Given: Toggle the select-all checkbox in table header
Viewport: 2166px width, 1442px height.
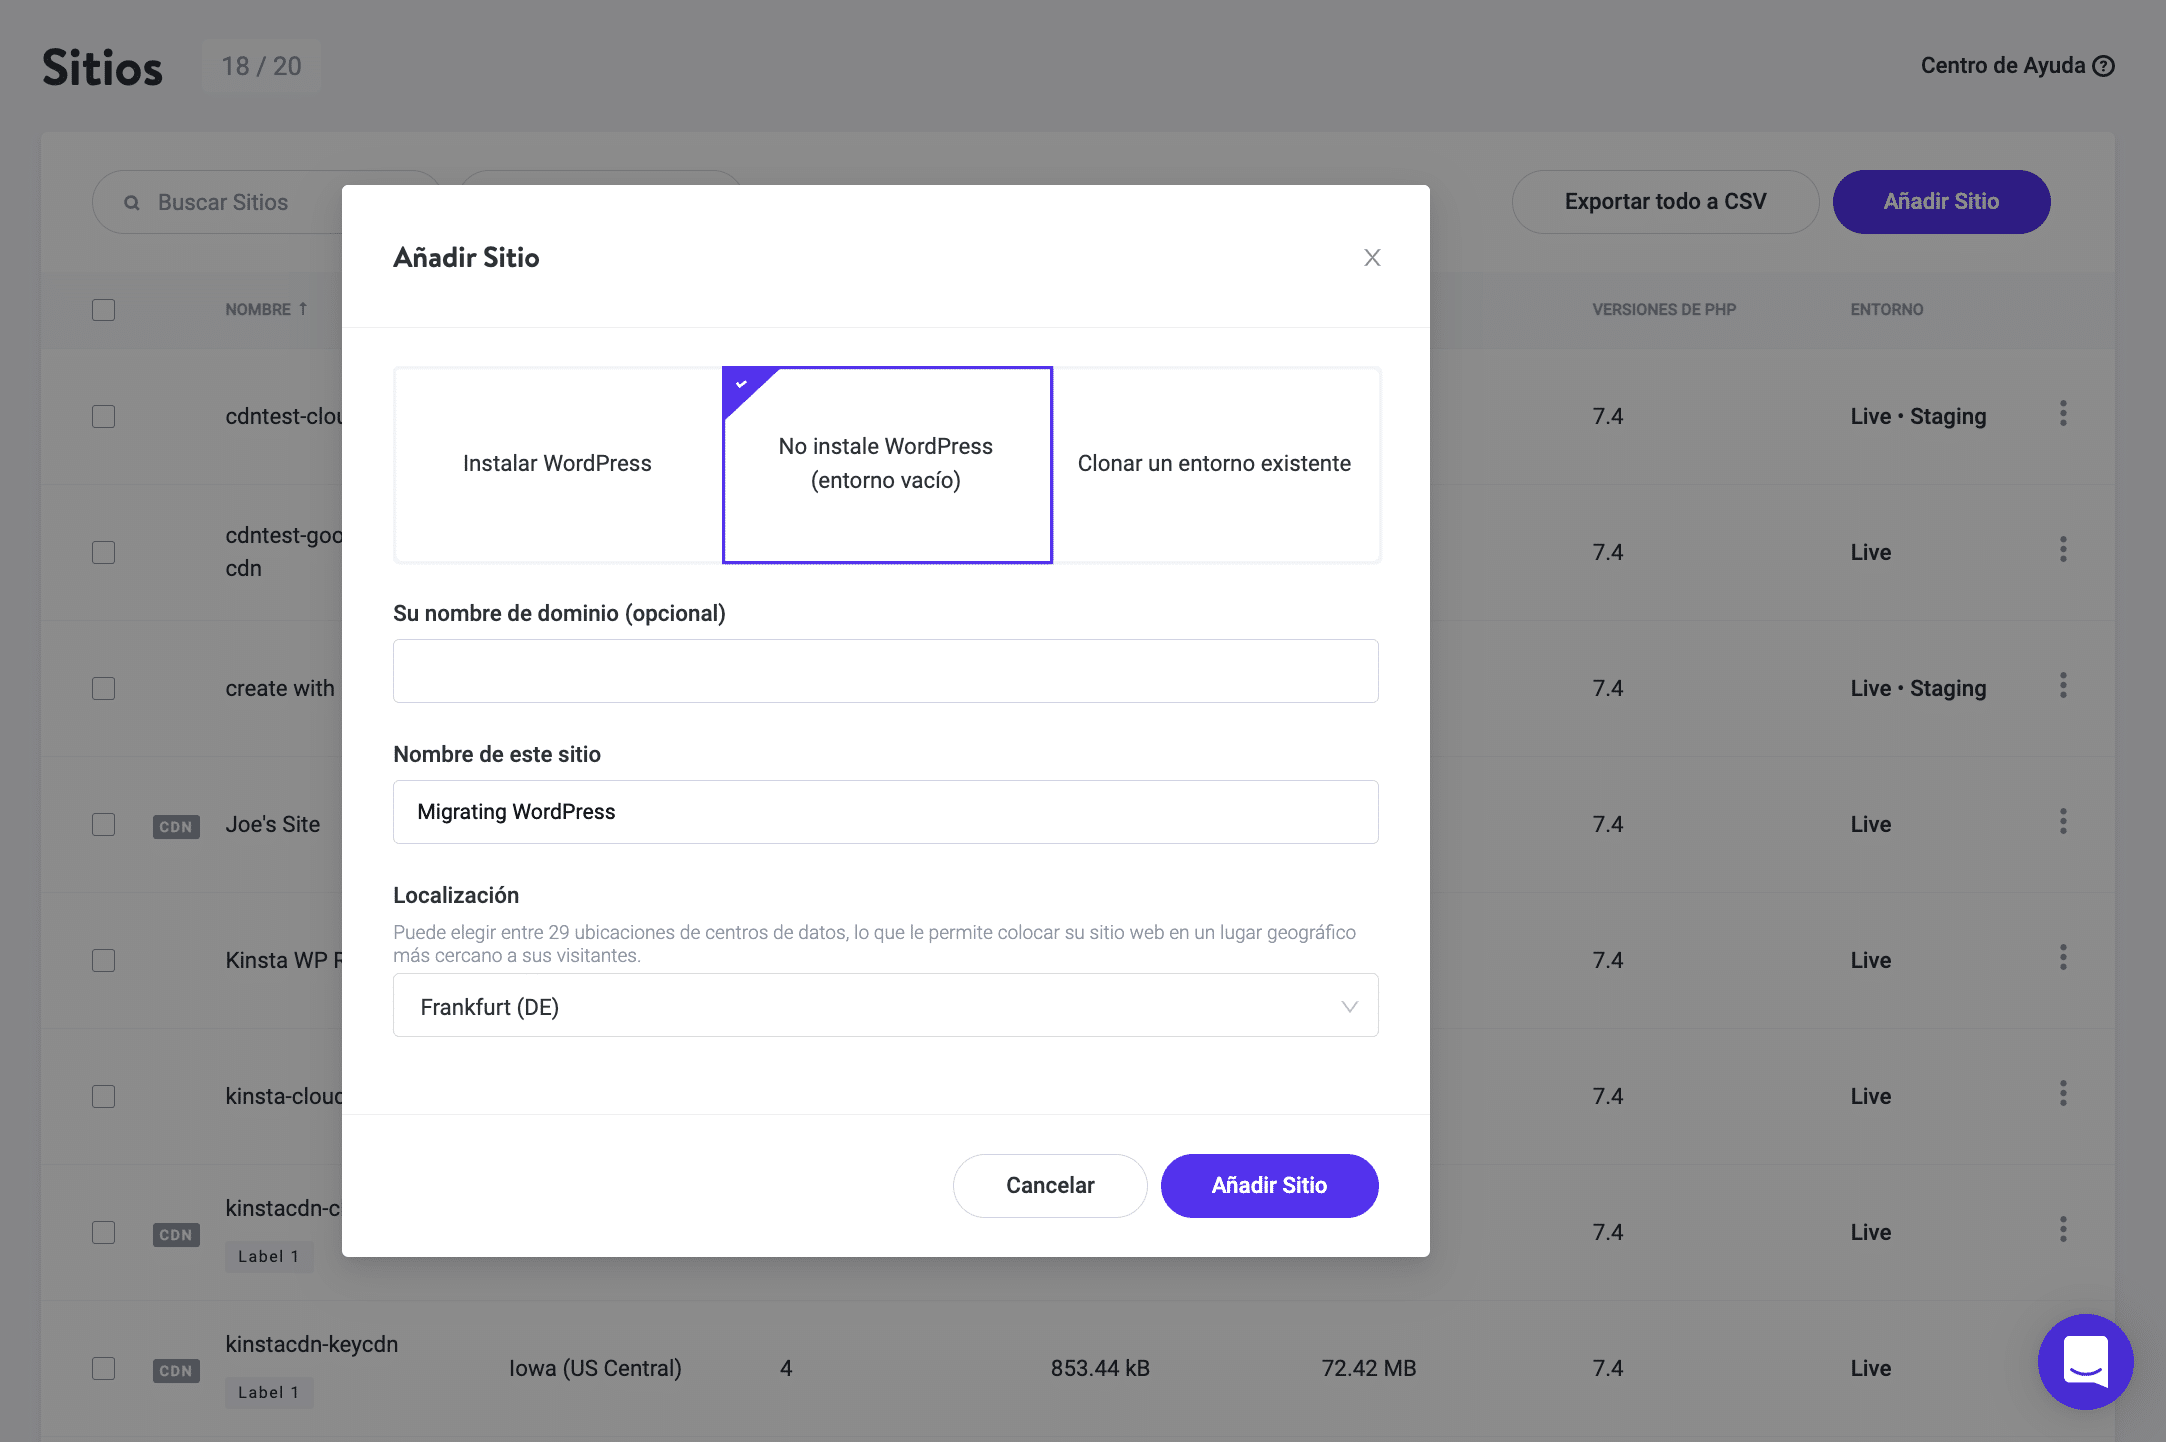Looking at the screenshot, I should [104, 310].
